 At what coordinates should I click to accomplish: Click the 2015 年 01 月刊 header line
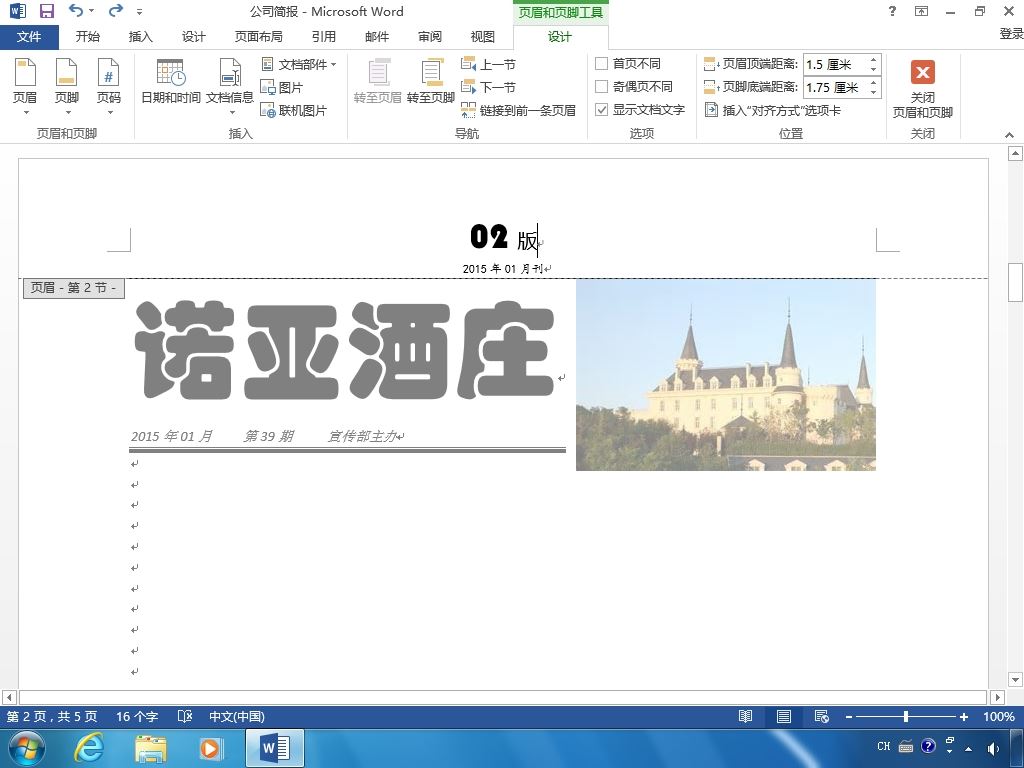click(x=503, y=268)
